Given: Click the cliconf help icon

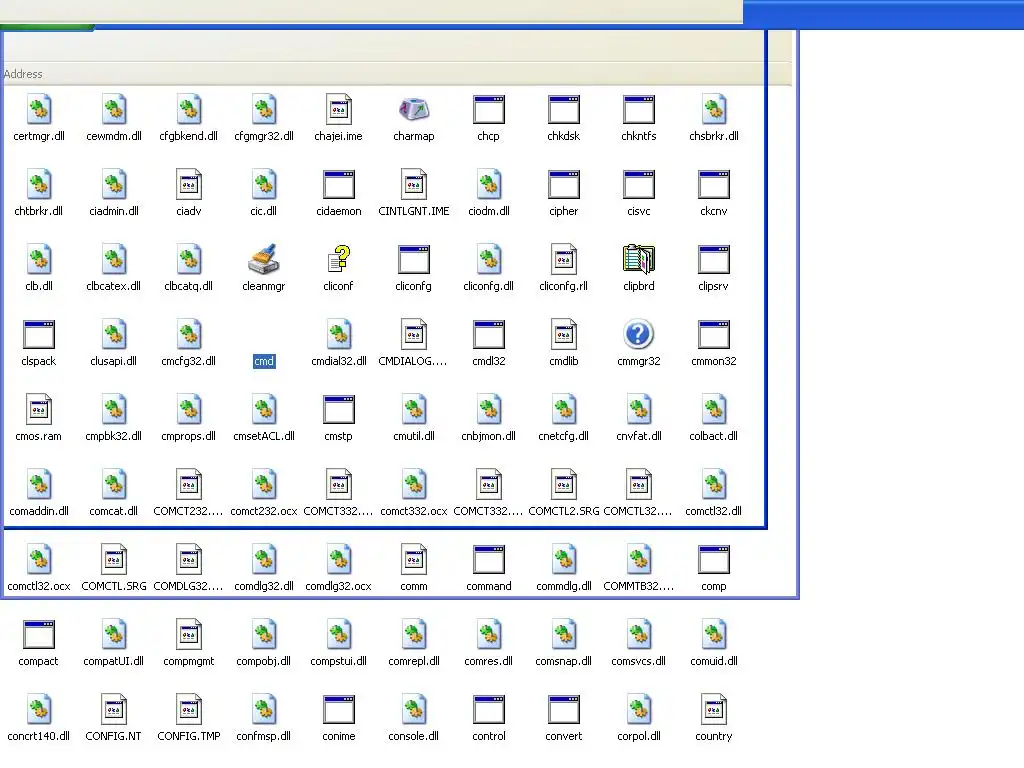Looking at the screenshot, I should point(338,259).
